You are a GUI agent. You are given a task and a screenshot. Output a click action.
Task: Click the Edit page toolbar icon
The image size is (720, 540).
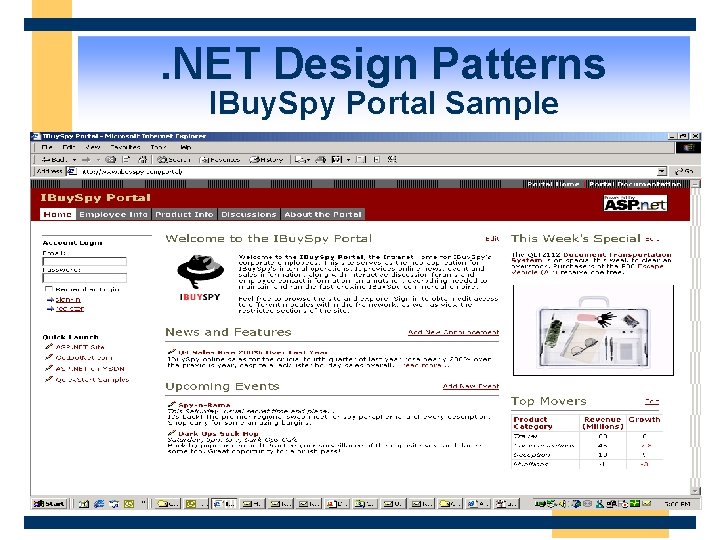(x=337, y=159)
